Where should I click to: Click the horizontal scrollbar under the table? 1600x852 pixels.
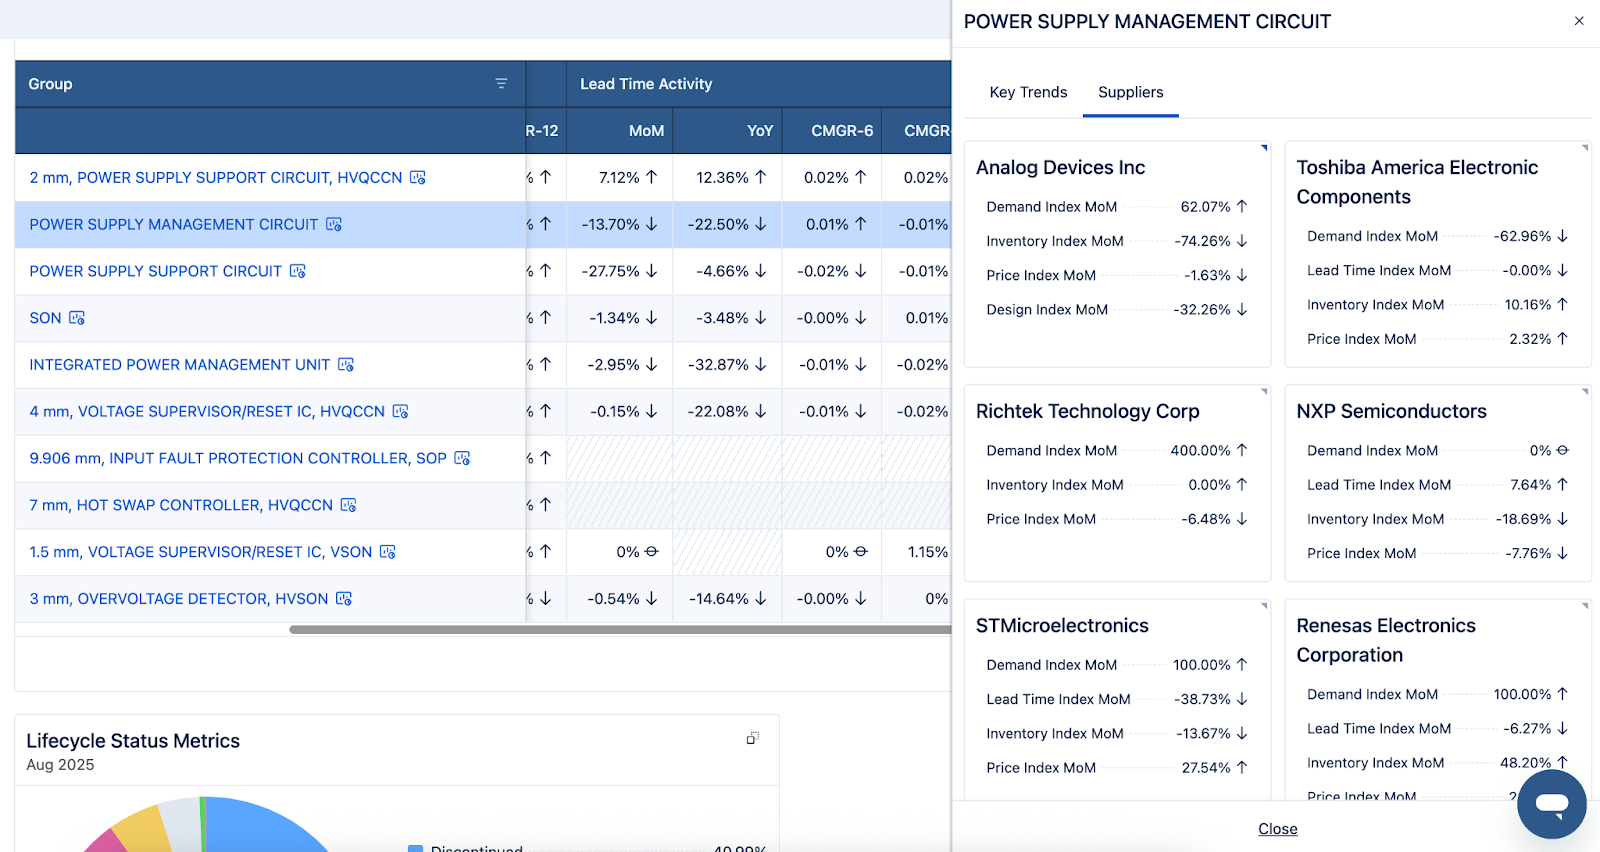620,630
